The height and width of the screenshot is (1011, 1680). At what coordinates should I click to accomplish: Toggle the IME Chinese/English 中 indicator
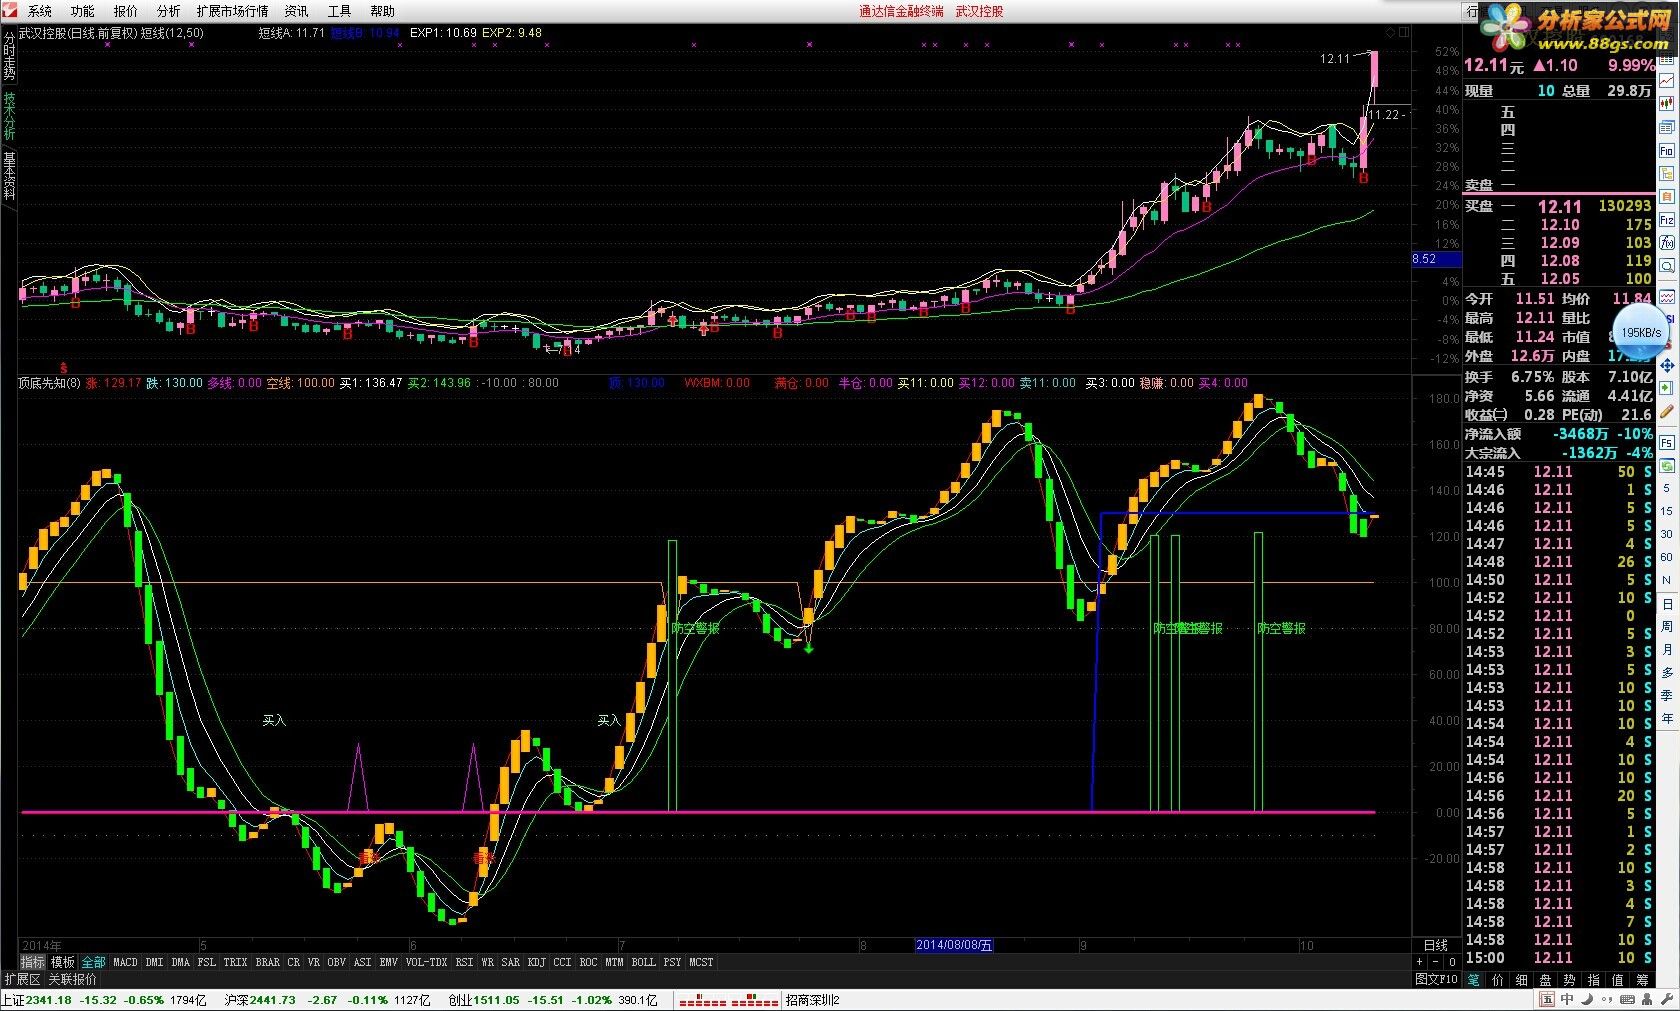(1567, 998)
